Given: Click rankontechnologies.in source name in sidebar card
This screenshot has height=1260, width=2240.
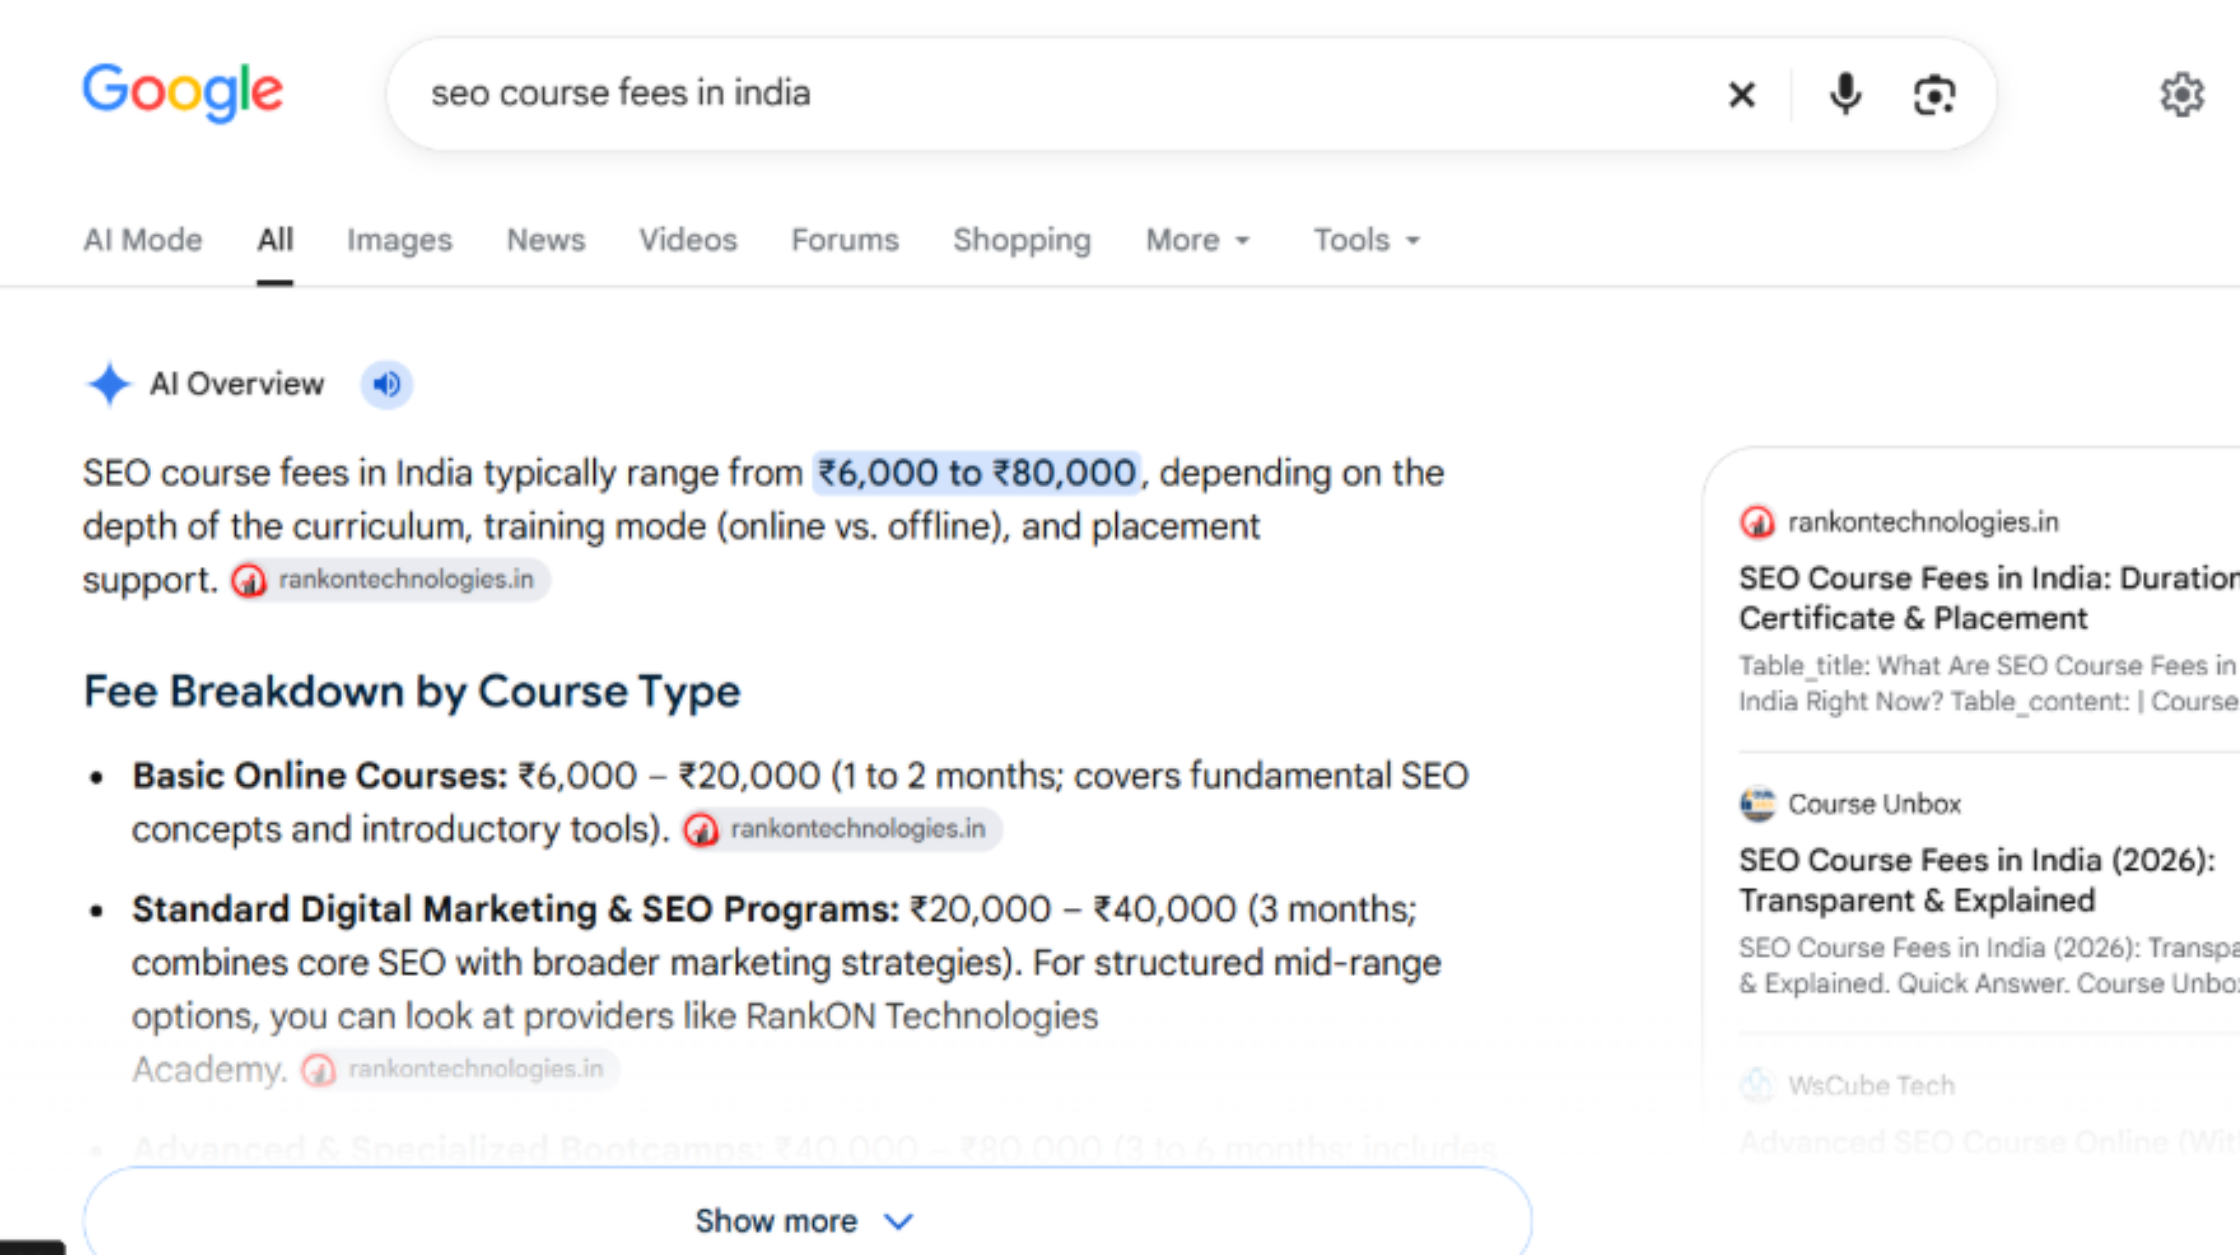Looking at the screenshot, I should 1923,522.
